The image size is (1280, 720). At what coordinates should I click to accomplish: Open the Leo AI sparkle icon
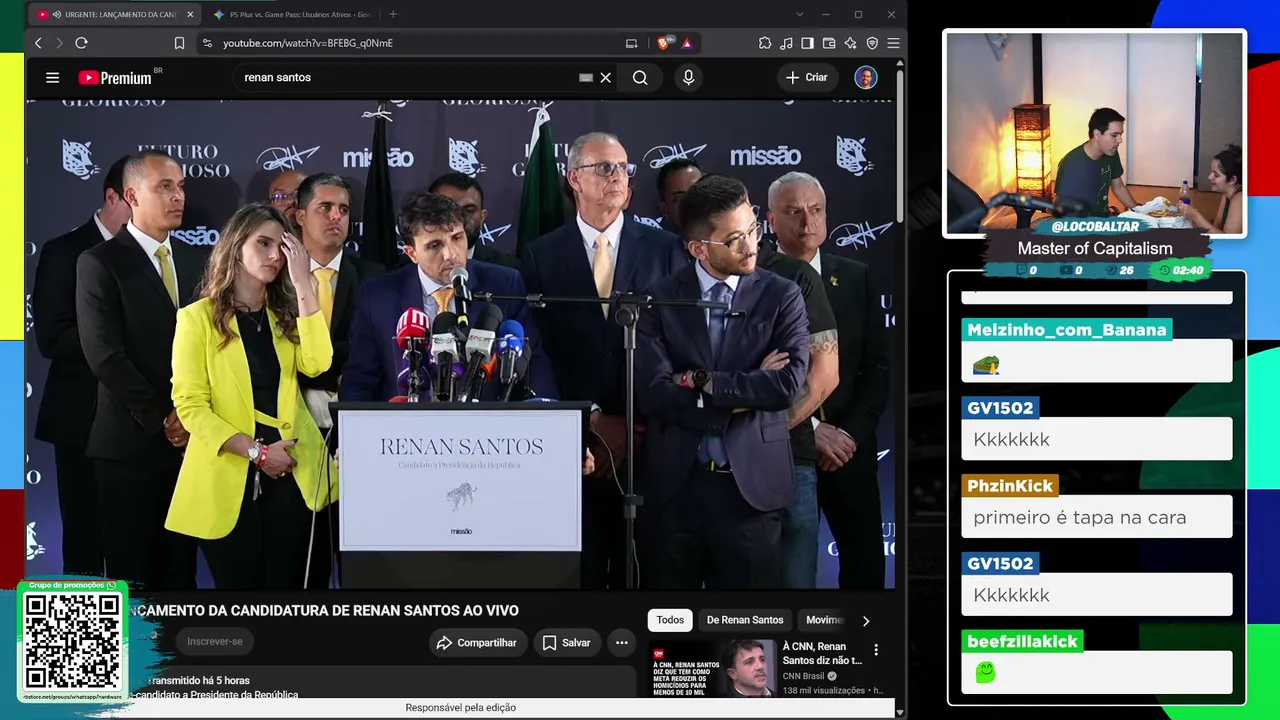coord(850,43)
